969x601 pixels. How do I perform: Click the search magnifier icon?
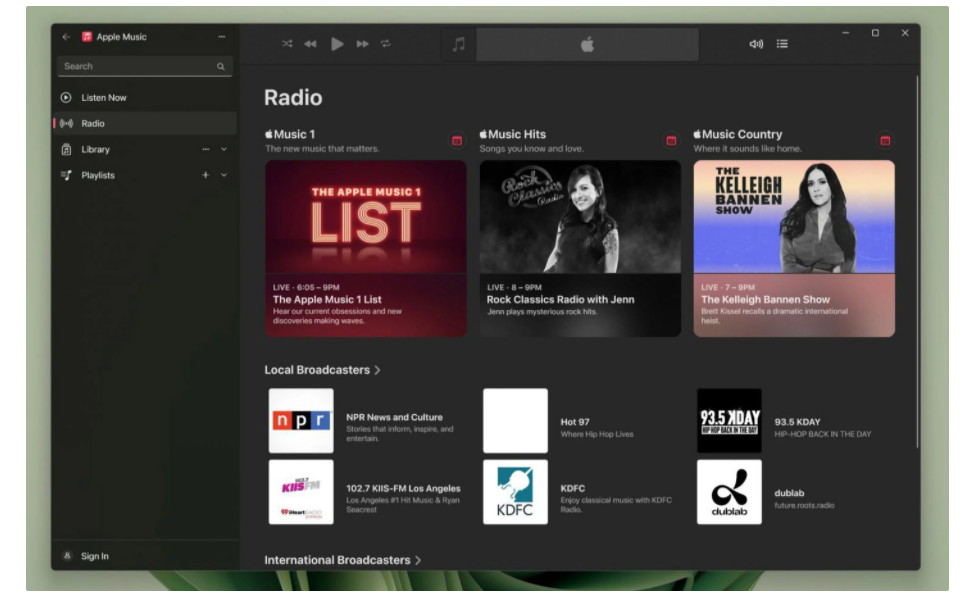tap(221, 67)
